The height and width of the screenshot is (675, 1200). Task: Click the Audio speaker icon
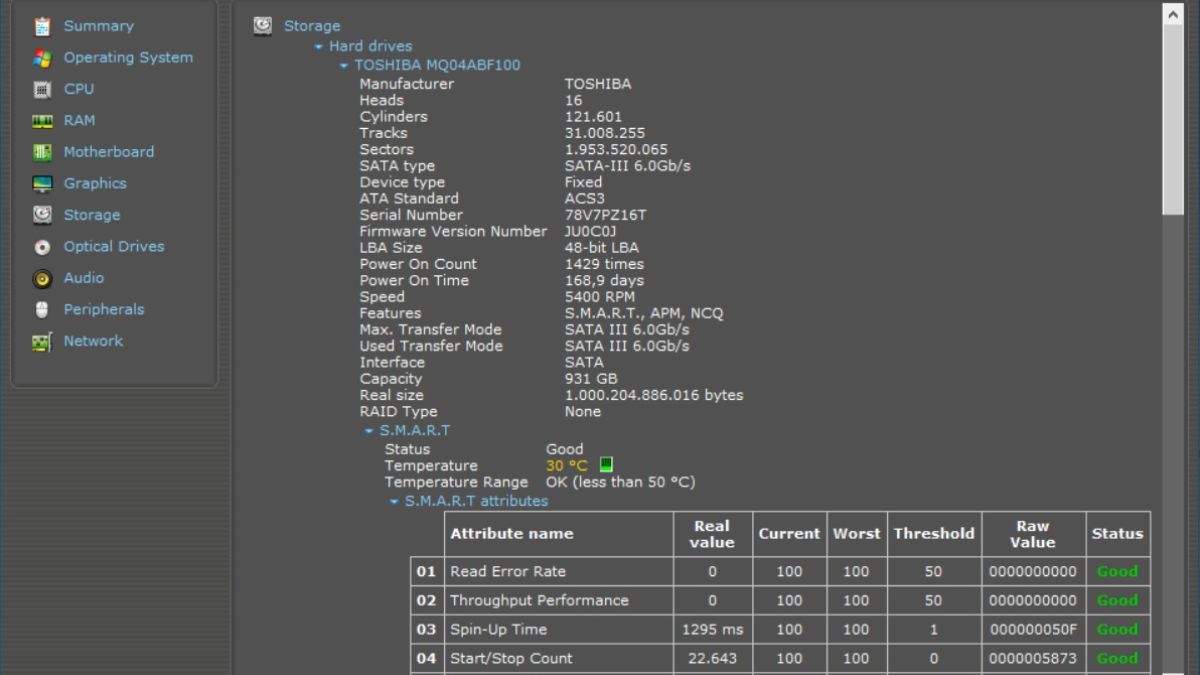coord(42,278)
